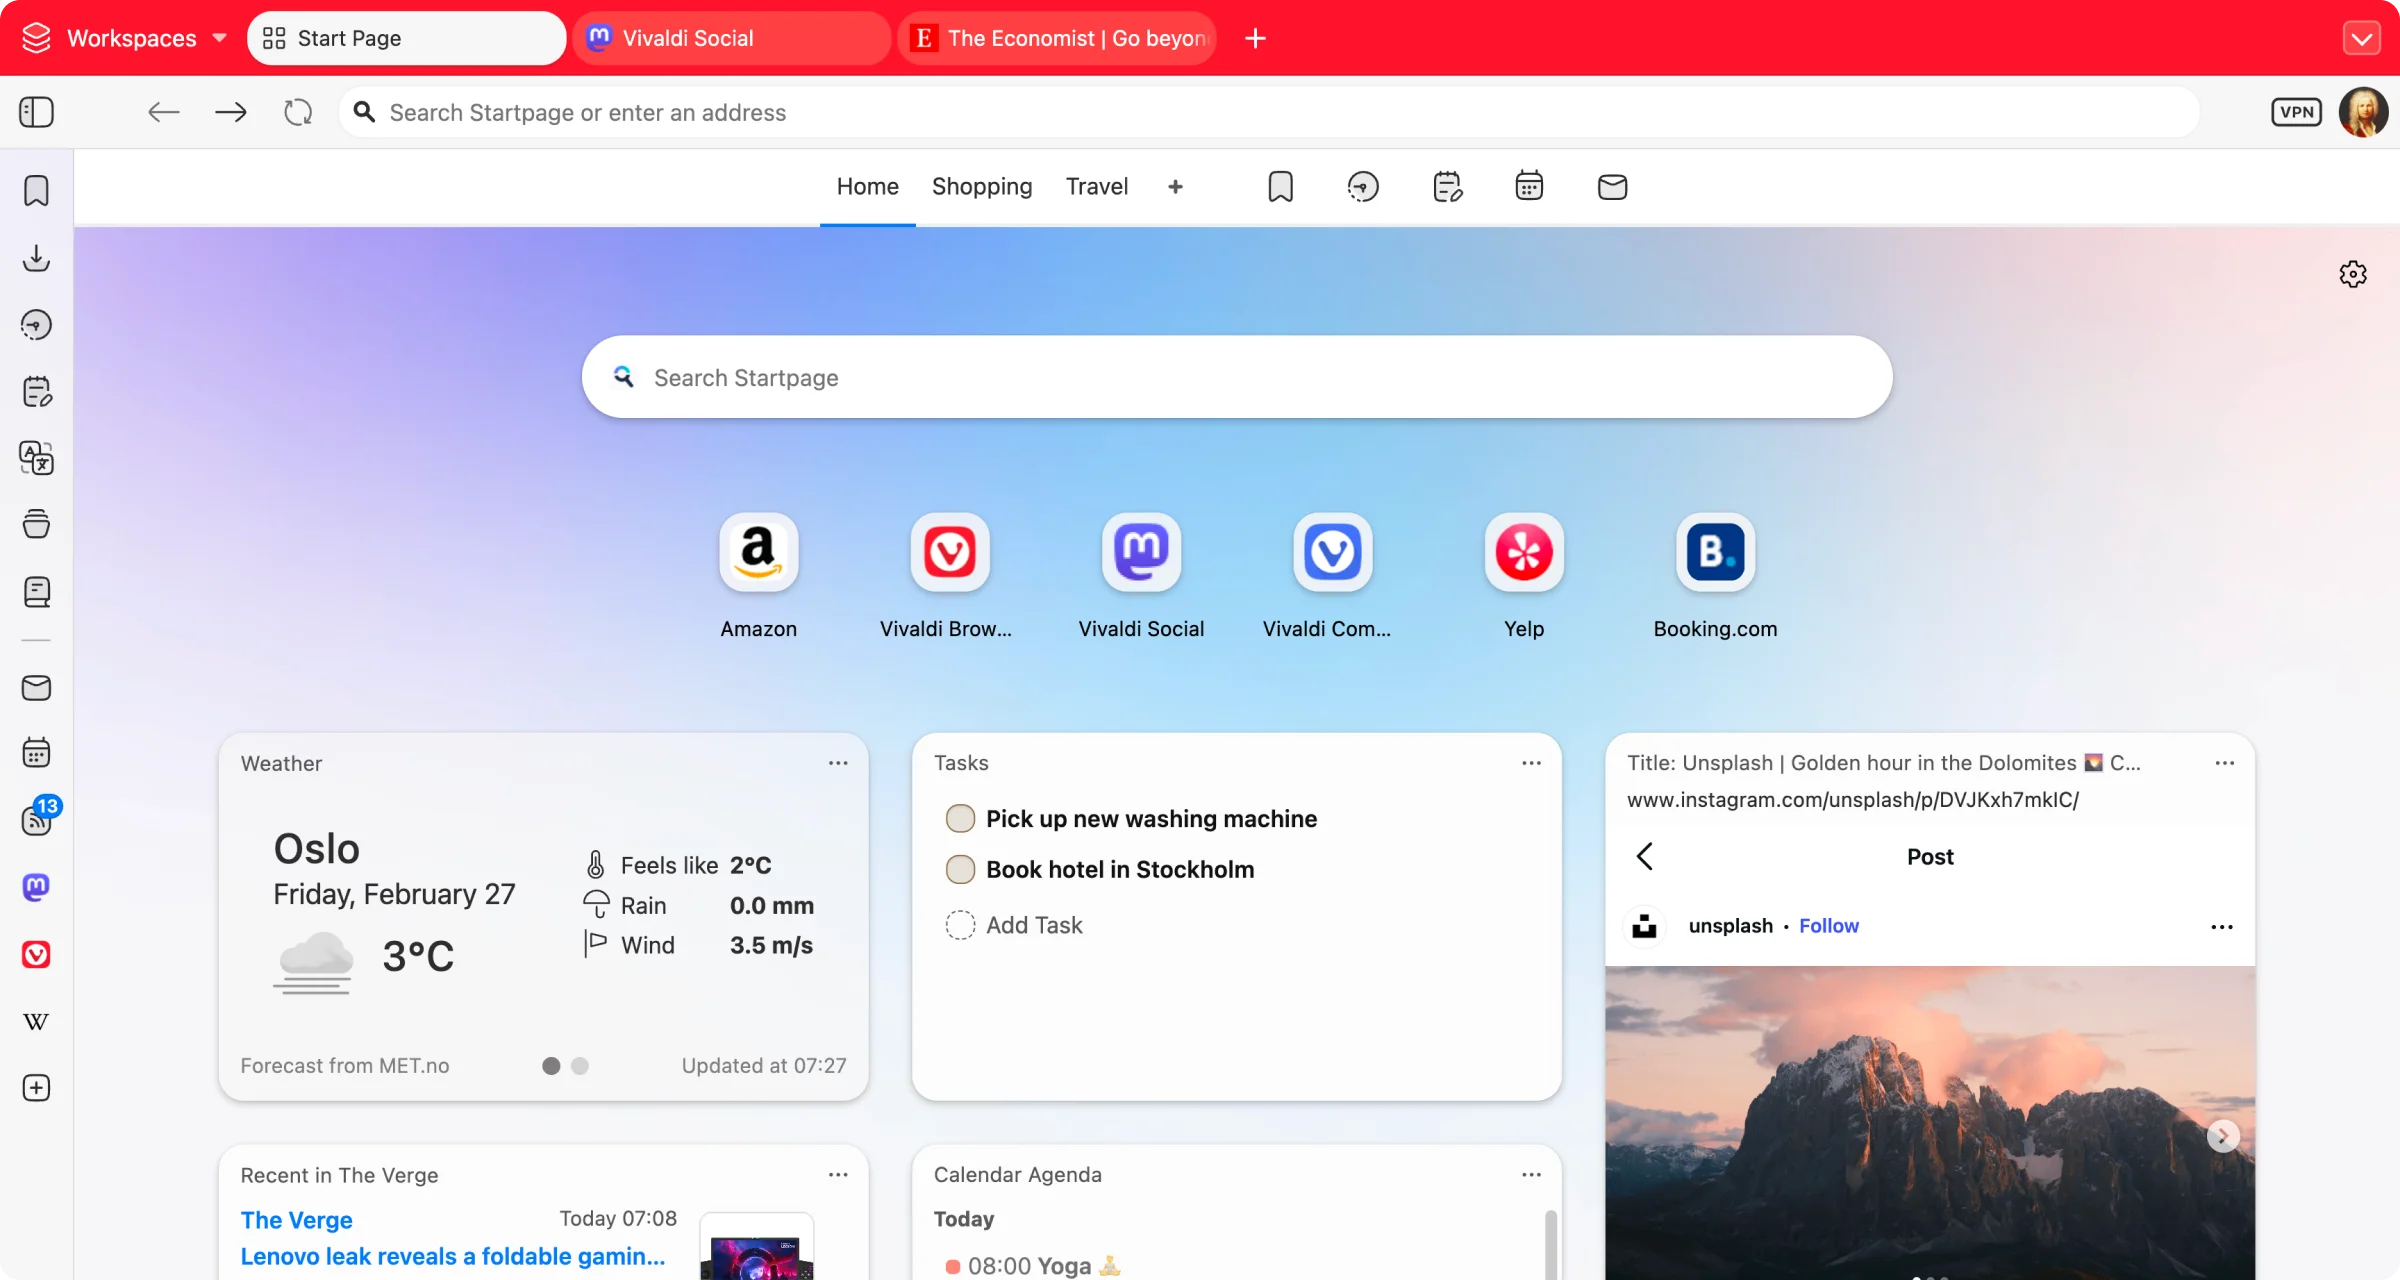Open the Translate panel in sidebar
Image resolution: width=2400 pixels, height=1280 pixels.
36,458
